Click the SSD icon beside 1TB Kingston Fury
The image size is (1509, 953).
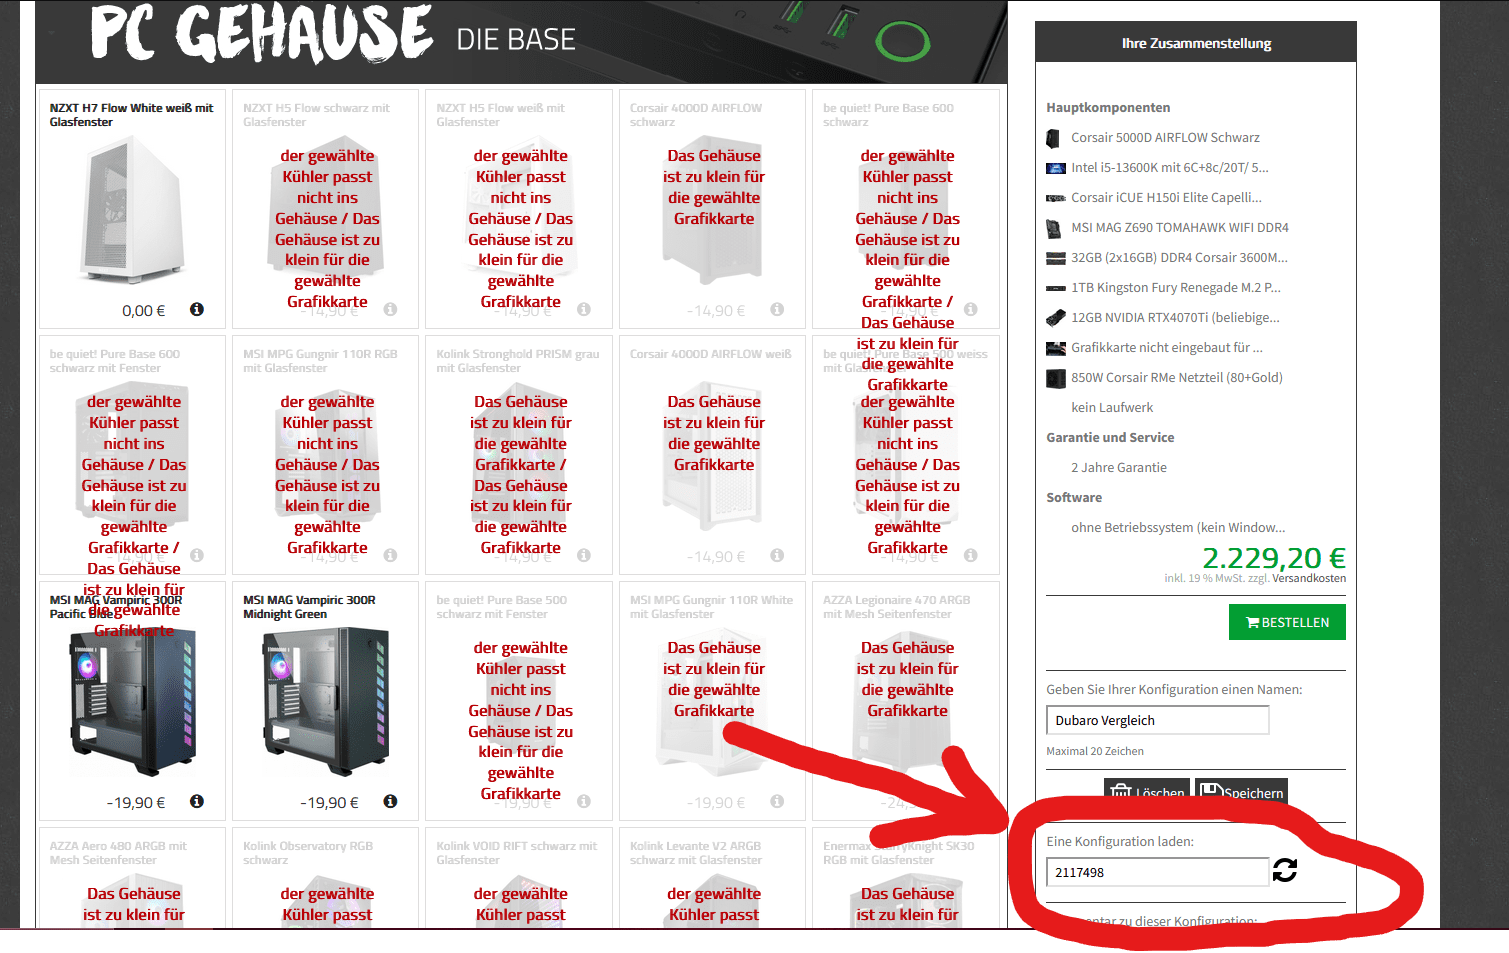click(x=1055, y=288)
